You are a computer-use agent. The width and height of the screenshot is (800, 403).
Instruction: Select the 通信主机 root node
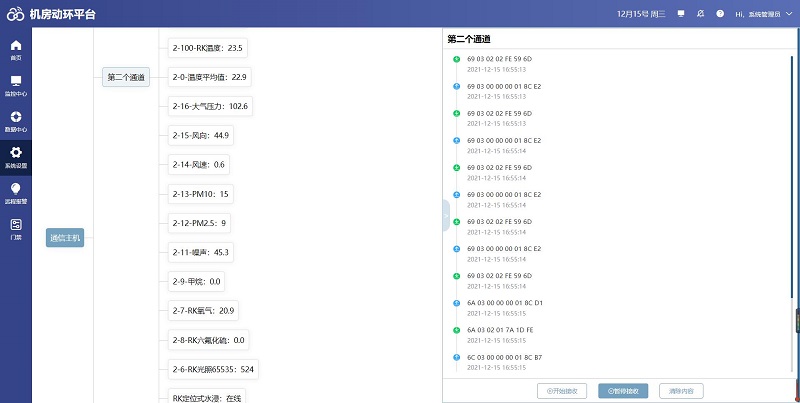pyautogui.click(x=65, y=238)
